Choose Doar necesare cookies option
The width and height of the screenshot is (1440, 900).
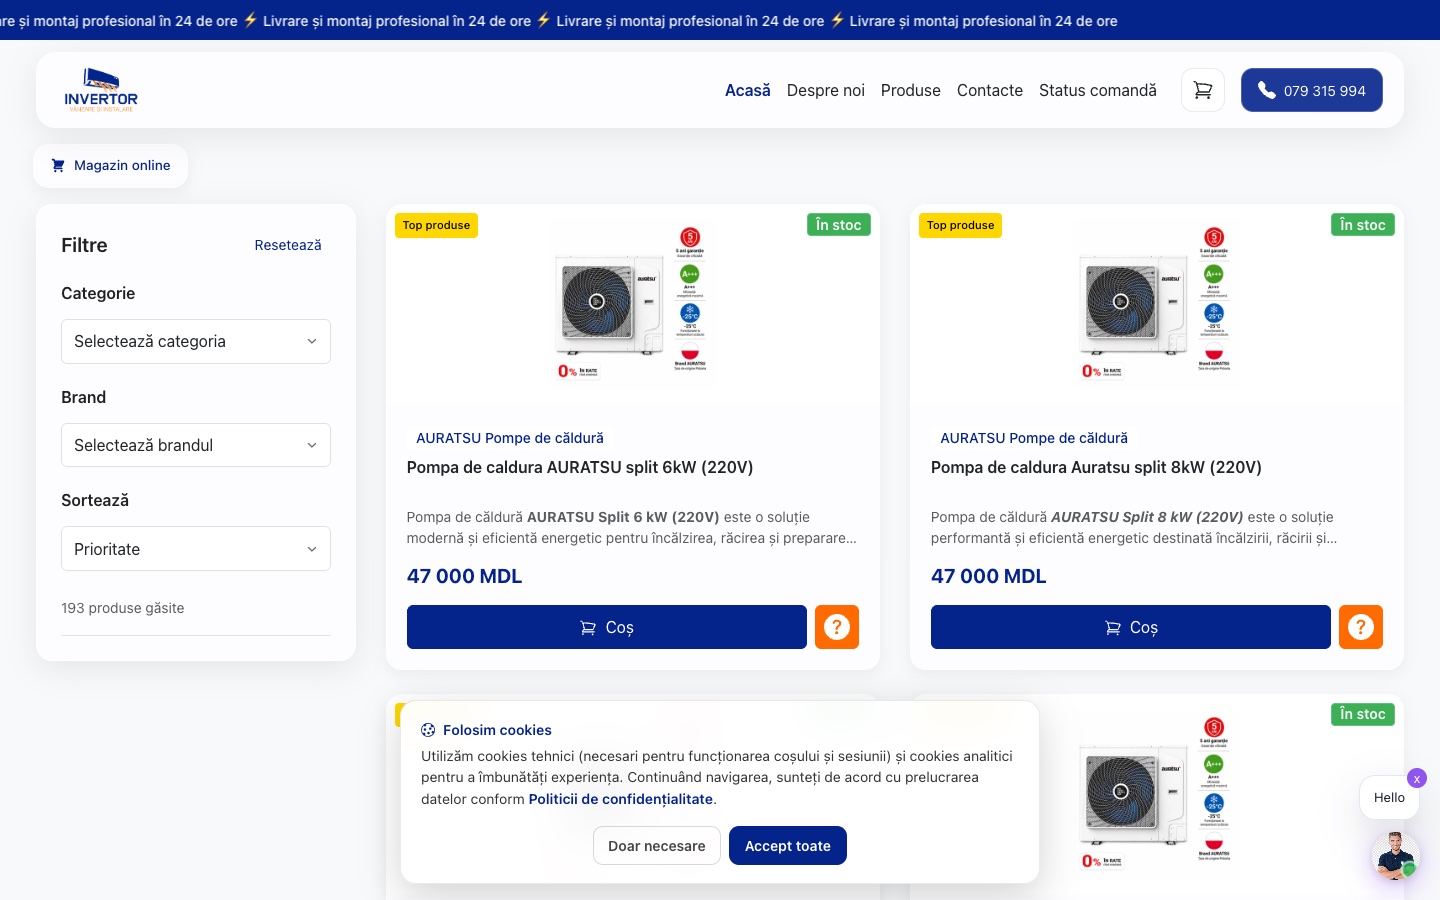point(657,846)
